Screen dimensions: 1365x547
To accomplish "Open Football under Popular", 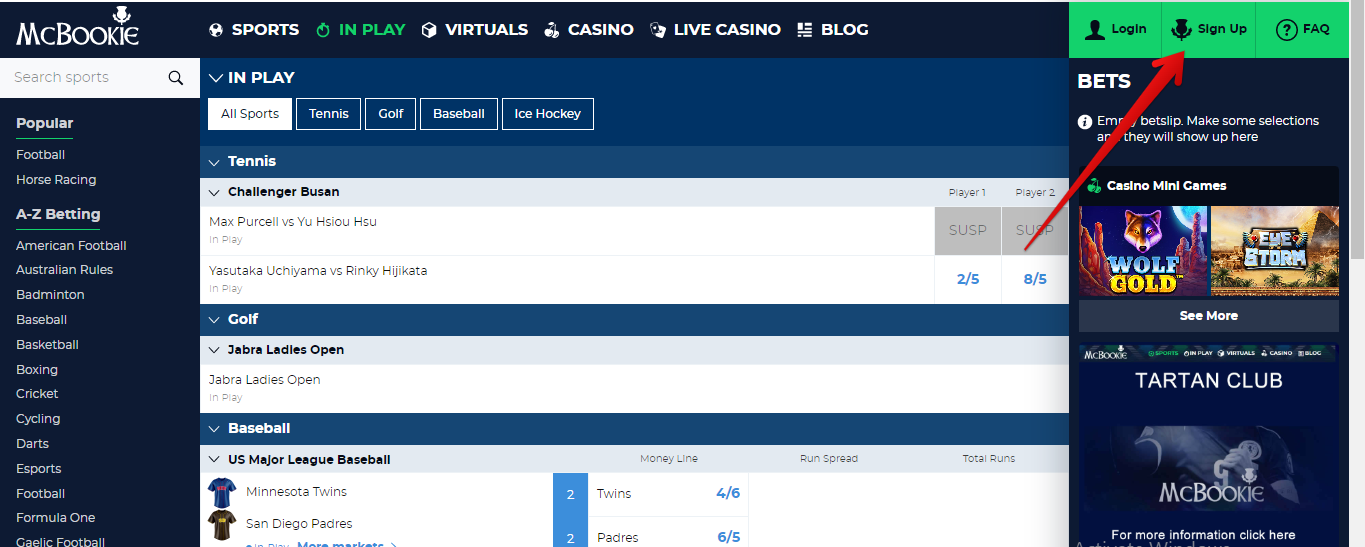I will (x=40, y=155).
